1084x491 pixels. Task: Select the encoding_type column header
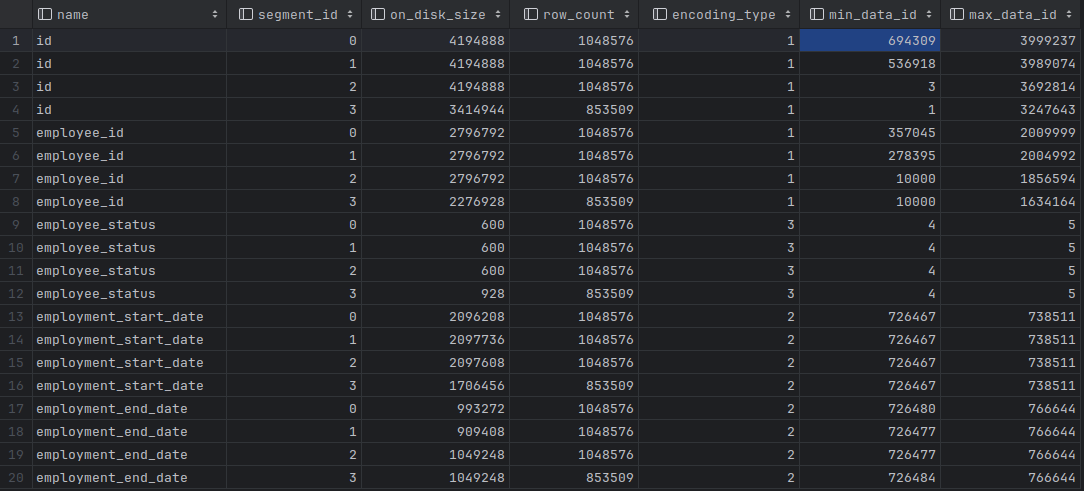tap(719, 14)
